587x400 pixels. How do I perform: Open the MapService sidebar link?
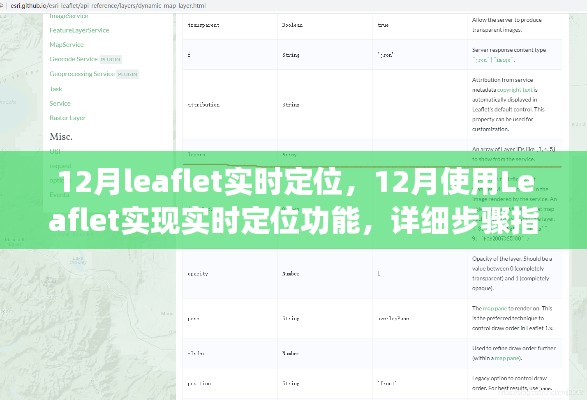click(67, 45)
